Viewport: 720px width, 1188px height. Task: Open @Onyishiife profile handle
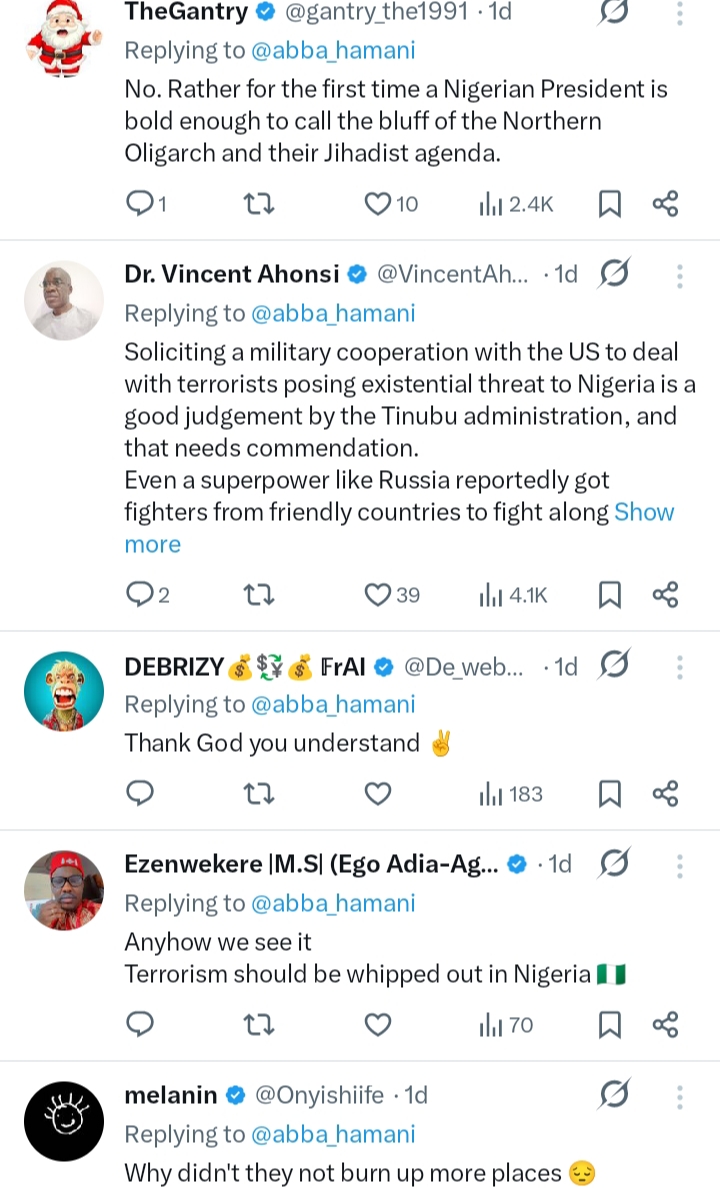(x=320, y=1095)
